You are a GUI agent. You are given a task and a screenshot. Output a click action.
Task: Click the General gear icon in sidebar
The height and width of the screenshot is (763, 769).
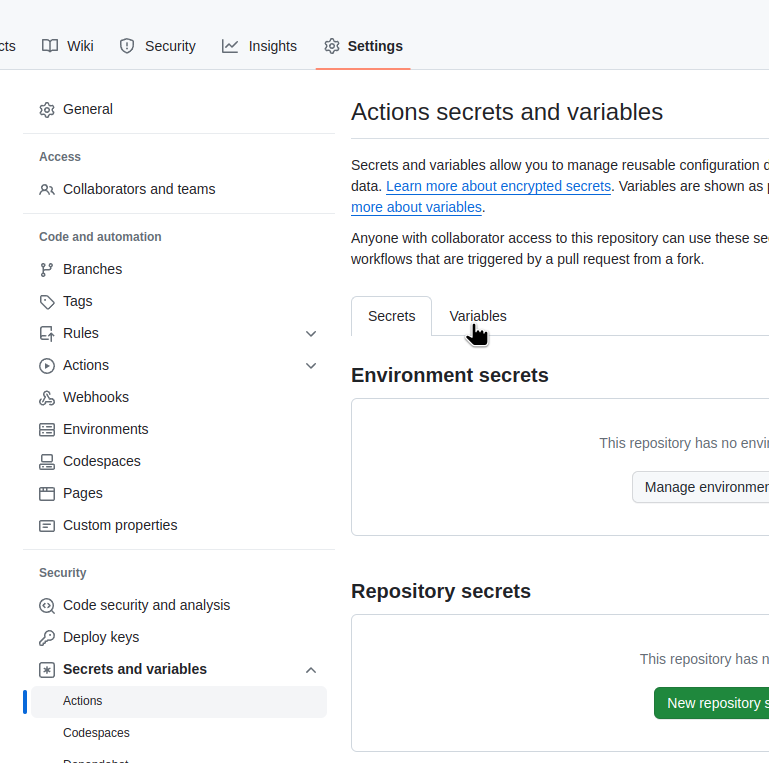coord(47,109)
